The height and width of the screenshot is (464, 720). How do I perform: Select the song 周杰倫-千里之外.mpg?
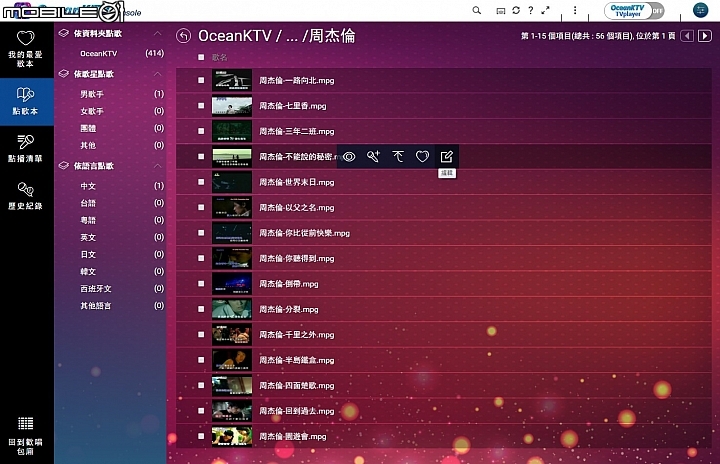click(x=297, y=335)
